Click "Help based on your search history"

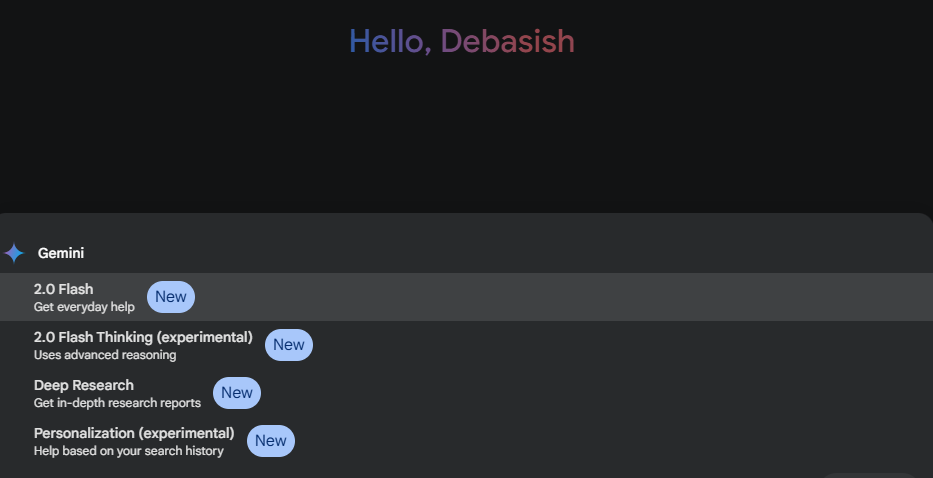[129, 451]
